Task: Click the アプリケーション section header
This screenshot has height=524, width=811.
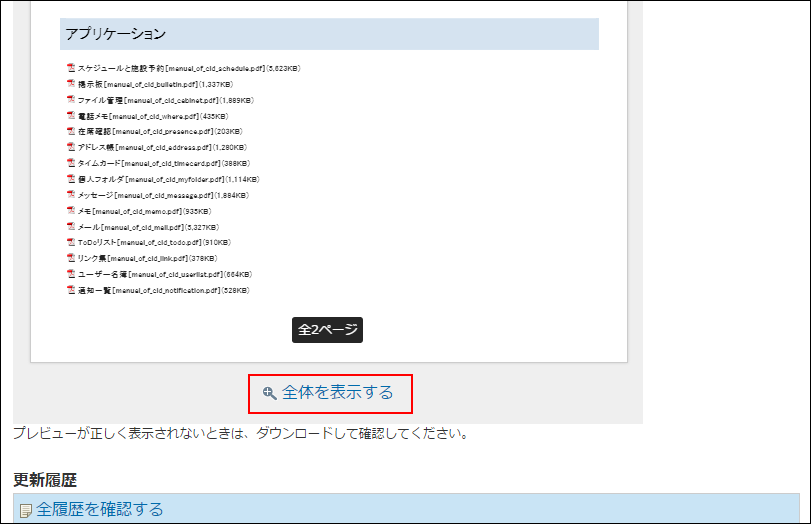Action: point(329,34)
